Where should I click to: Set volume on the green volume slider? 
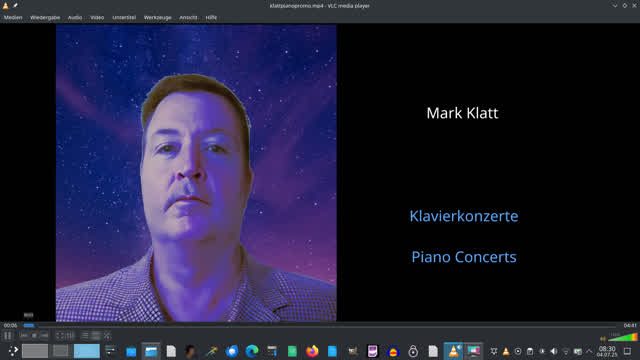point(623,337)
